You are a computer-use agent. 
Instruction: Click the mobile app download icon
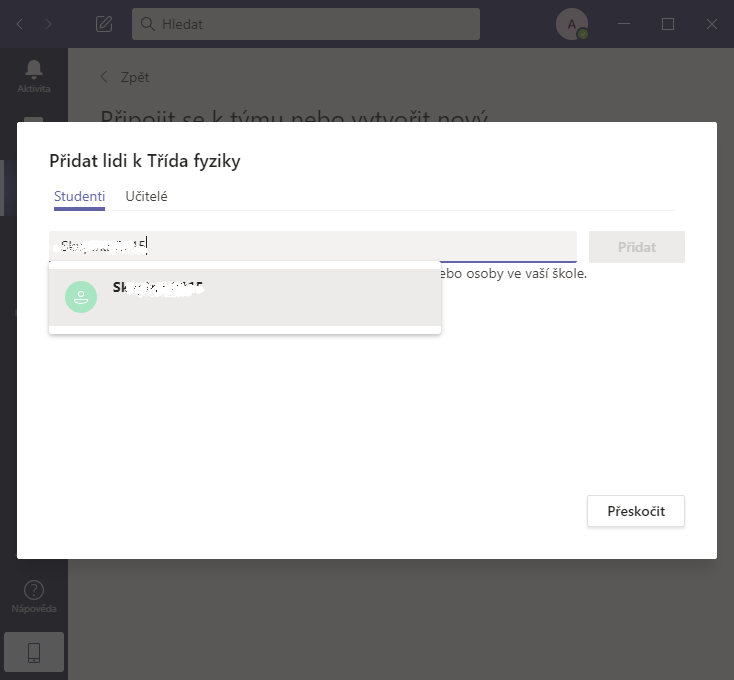click(x=34, y=652)
